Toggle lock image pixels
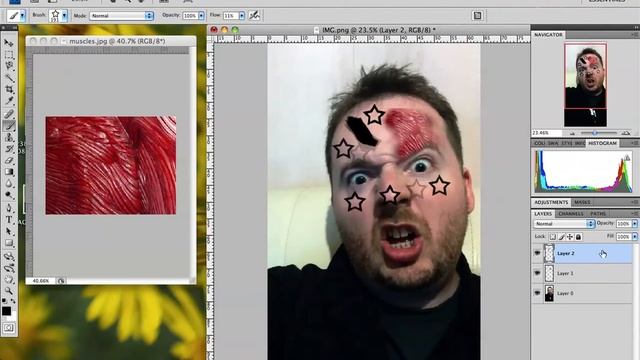 (x=561, y=237)
